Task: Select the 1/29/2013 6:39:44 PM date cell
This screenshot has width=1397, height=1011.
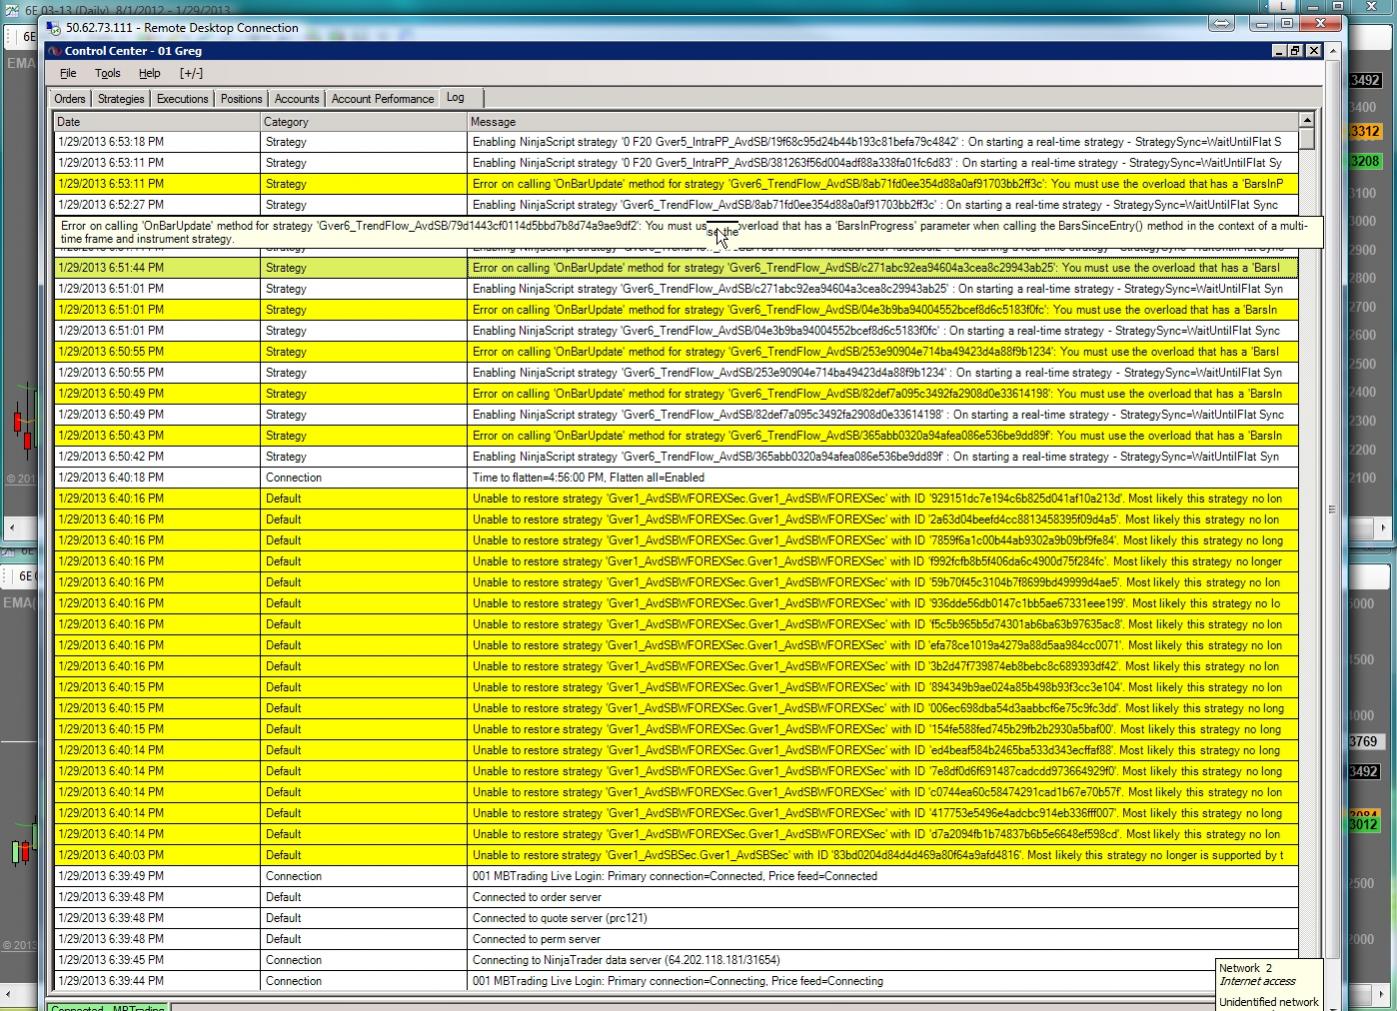Action: click(x=158, y=982)
